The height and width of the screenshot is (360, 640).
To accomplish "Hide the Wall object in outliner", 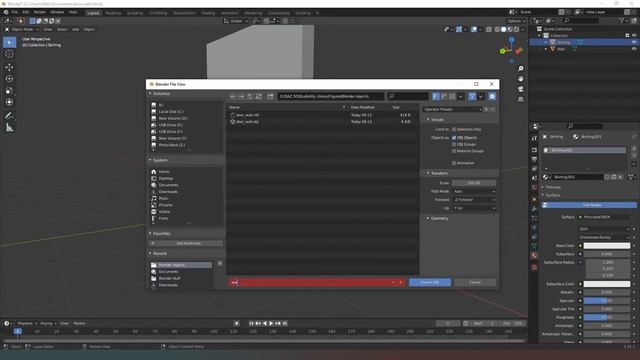I will tap(634, 49).
